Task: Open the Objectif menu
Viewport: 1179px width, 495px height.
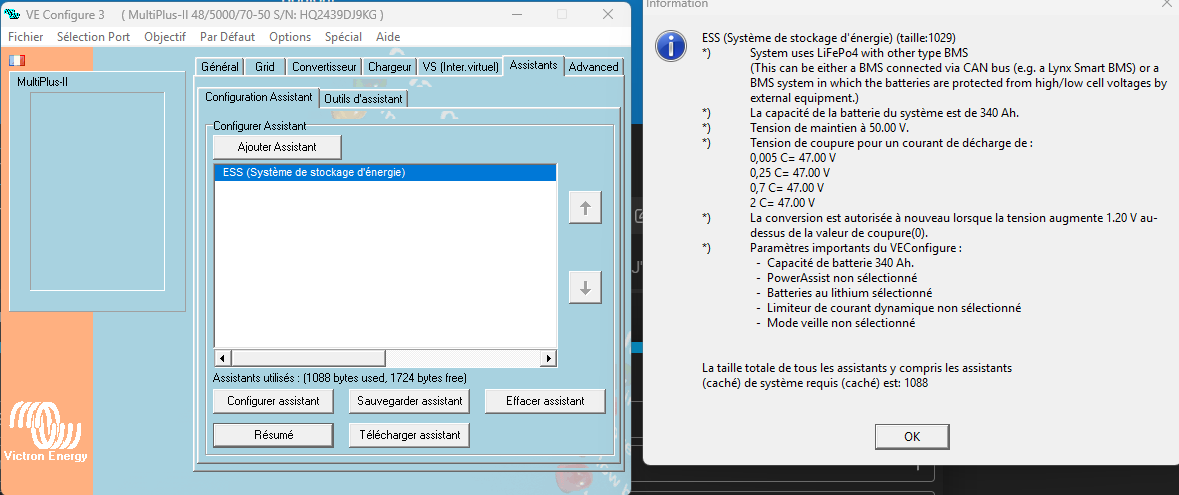Action: (x=165, y=37)
